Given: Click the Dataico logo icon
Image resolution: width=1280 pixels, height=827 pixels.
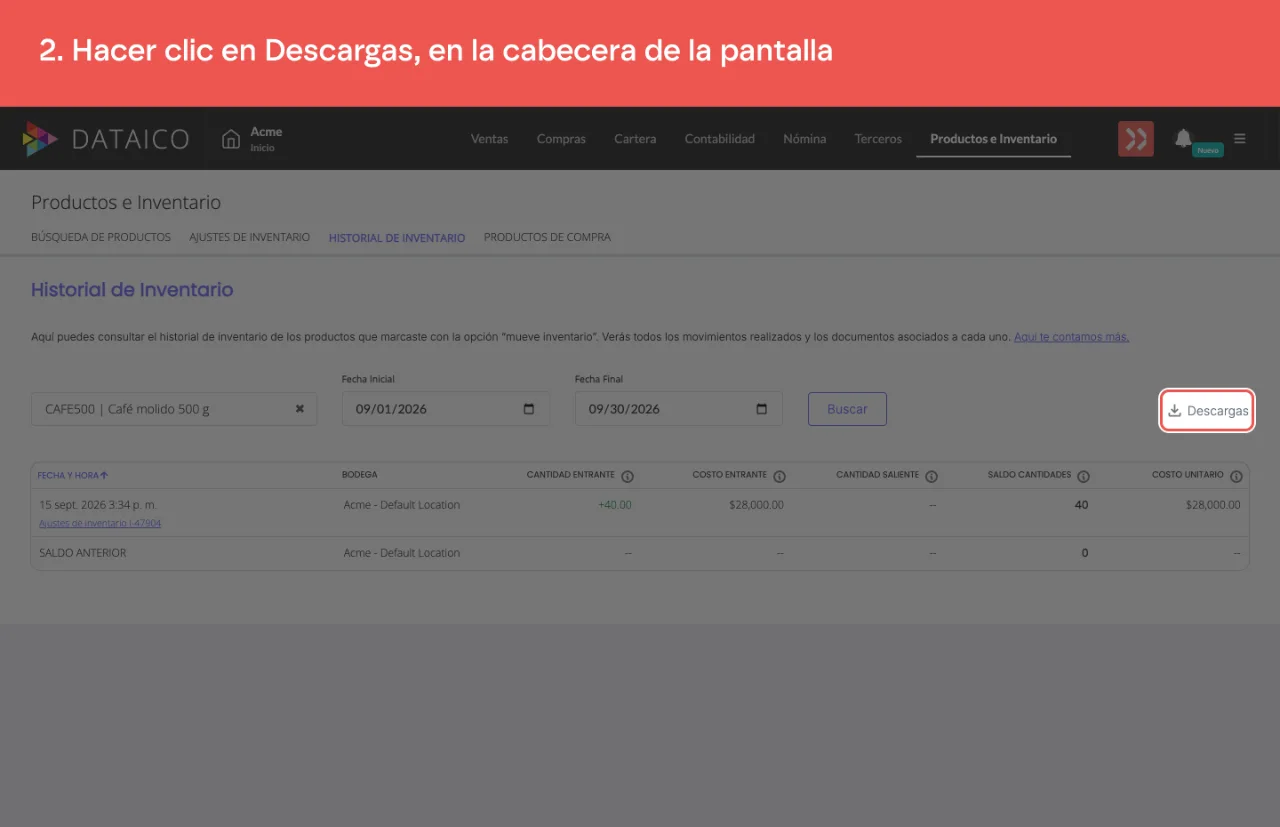Looking at the screenshot, I should 40,139.
